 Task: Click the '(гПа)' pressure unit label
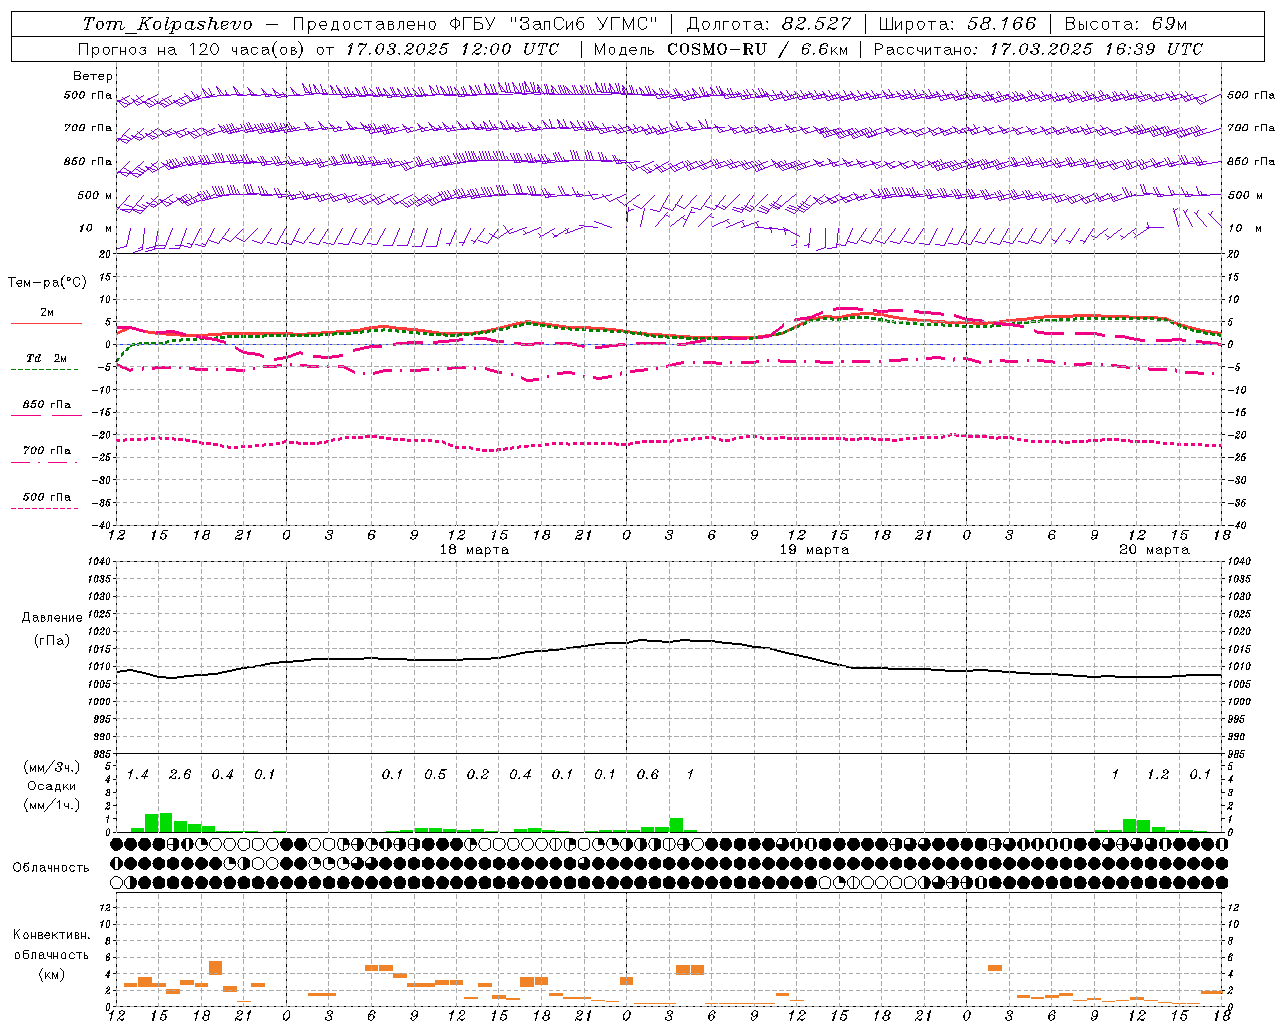coord(50,641)
